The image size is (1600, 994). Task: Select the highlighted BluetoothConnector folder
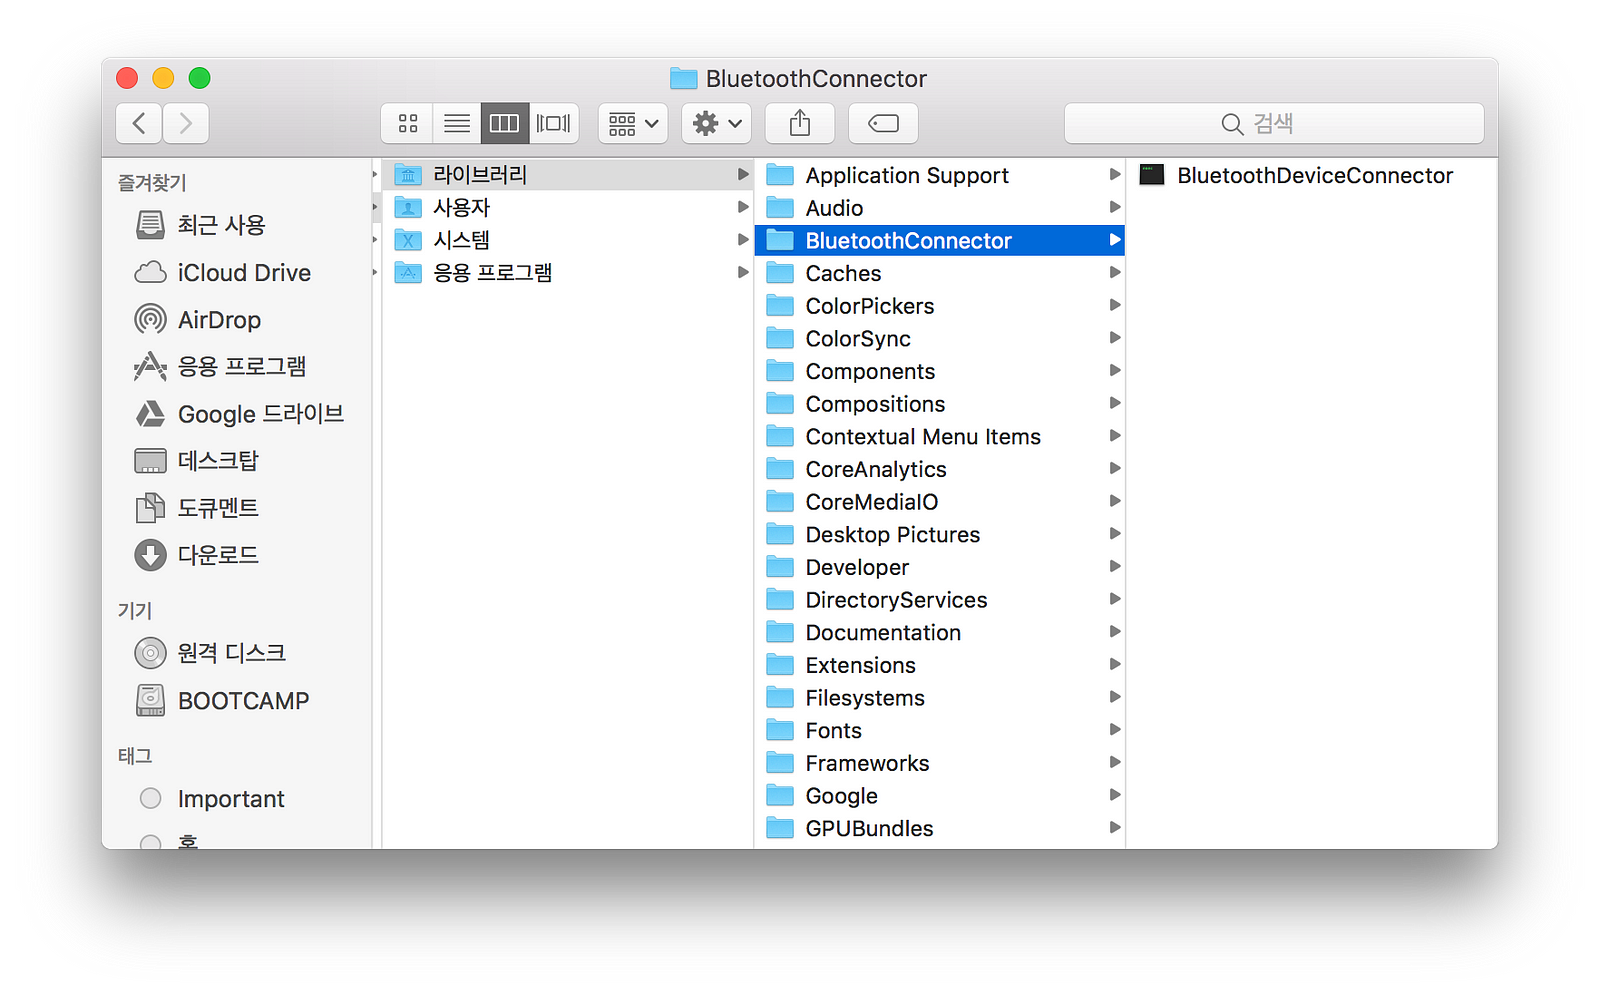coord(940,240)
